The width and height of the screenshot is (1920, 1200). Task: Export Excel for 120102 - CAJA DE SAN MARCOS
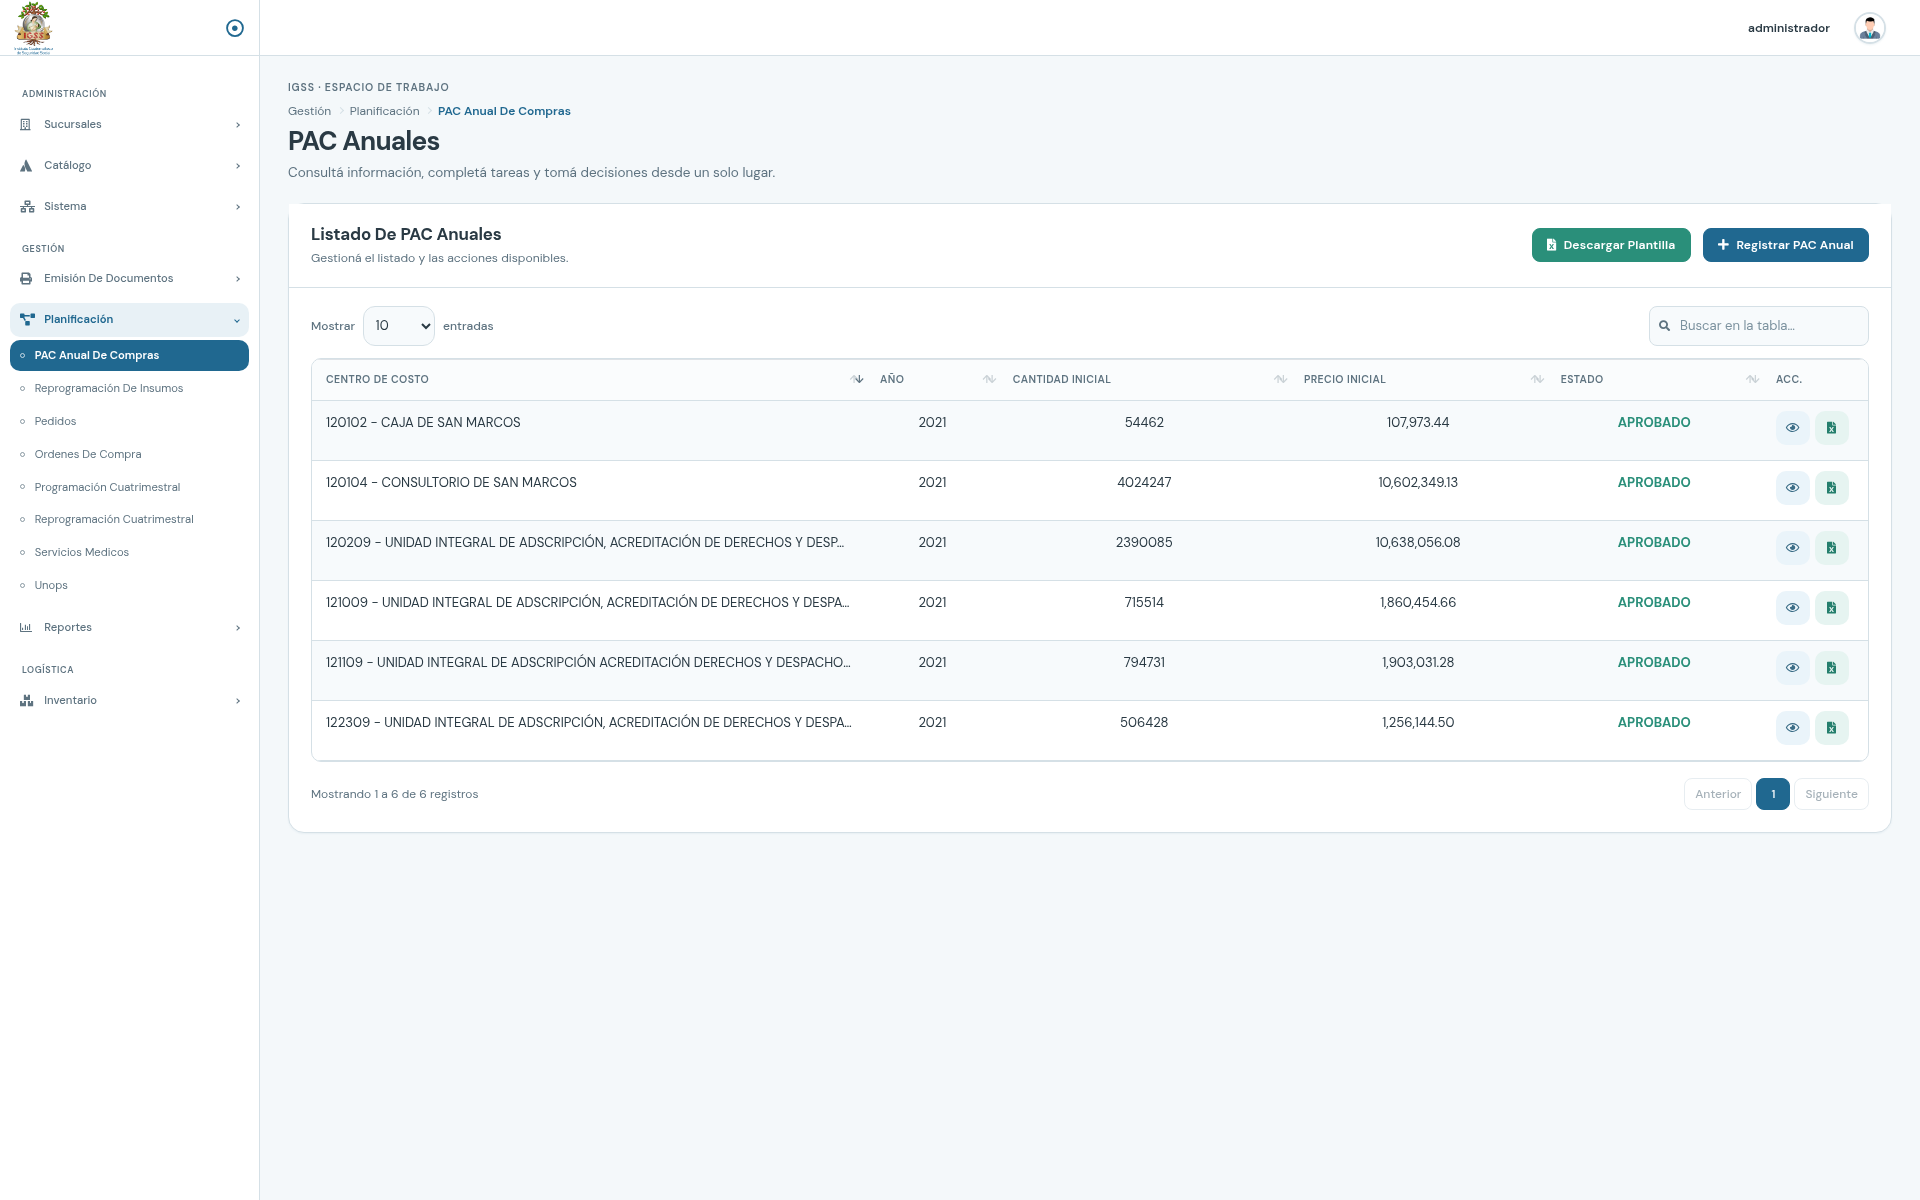point(1831,428)
